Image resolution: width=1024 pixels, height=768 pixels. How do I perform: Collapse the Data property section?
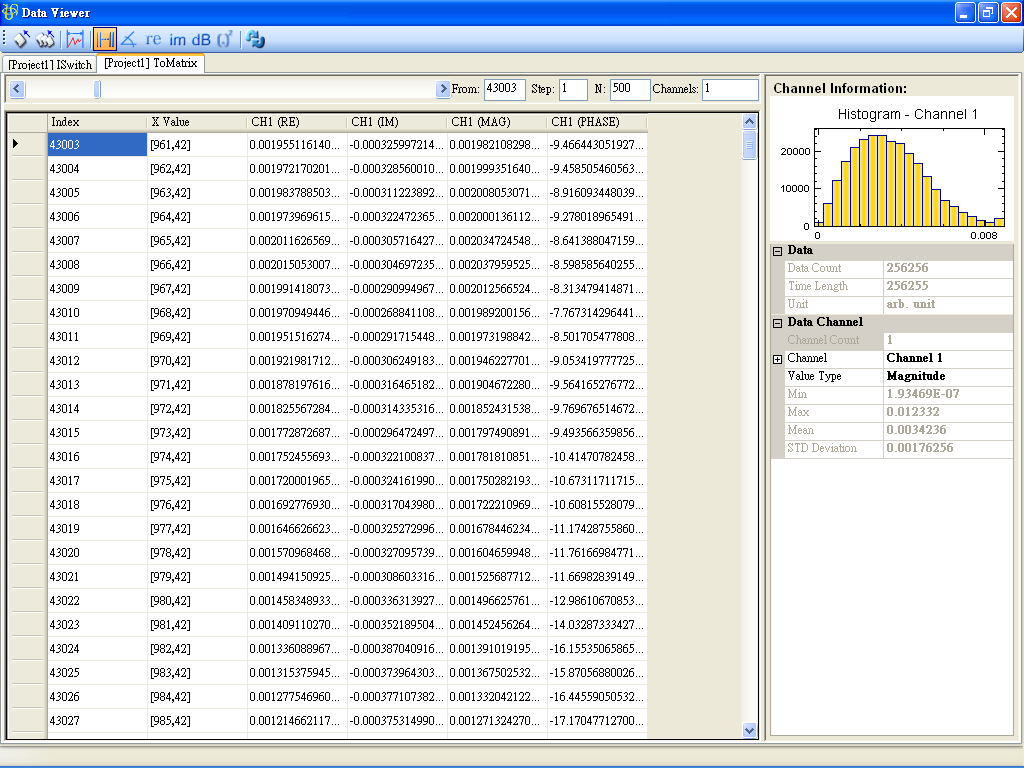pyautogui.click(x=778, y=251)
